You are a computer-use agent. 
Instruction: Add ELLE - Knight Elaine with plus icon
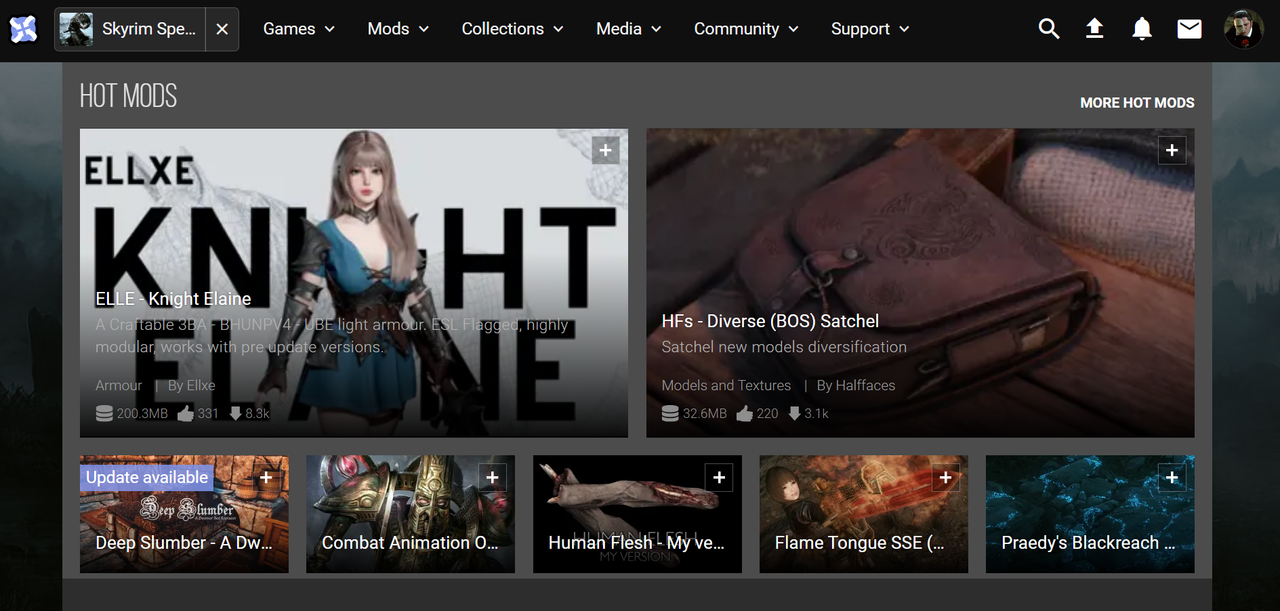coord(605,151)
